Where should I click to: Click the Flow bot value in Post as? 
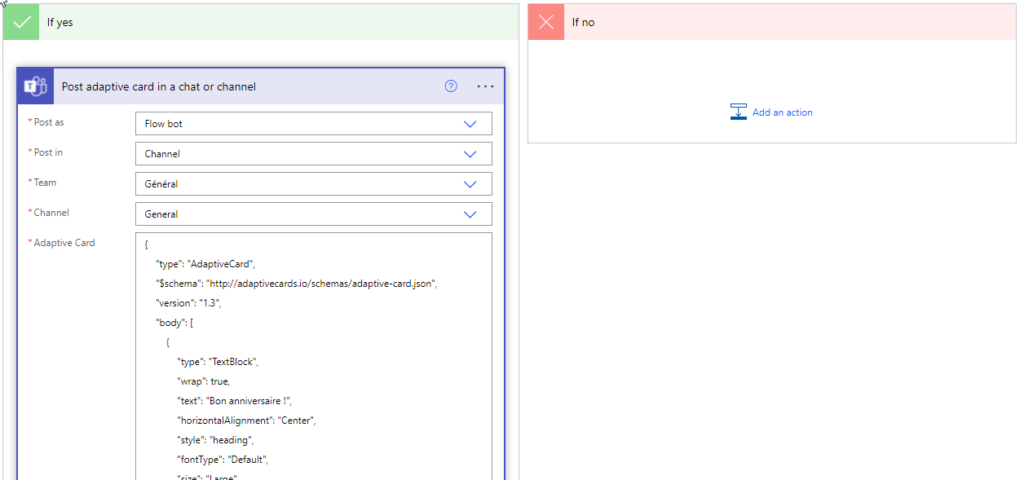164,124
